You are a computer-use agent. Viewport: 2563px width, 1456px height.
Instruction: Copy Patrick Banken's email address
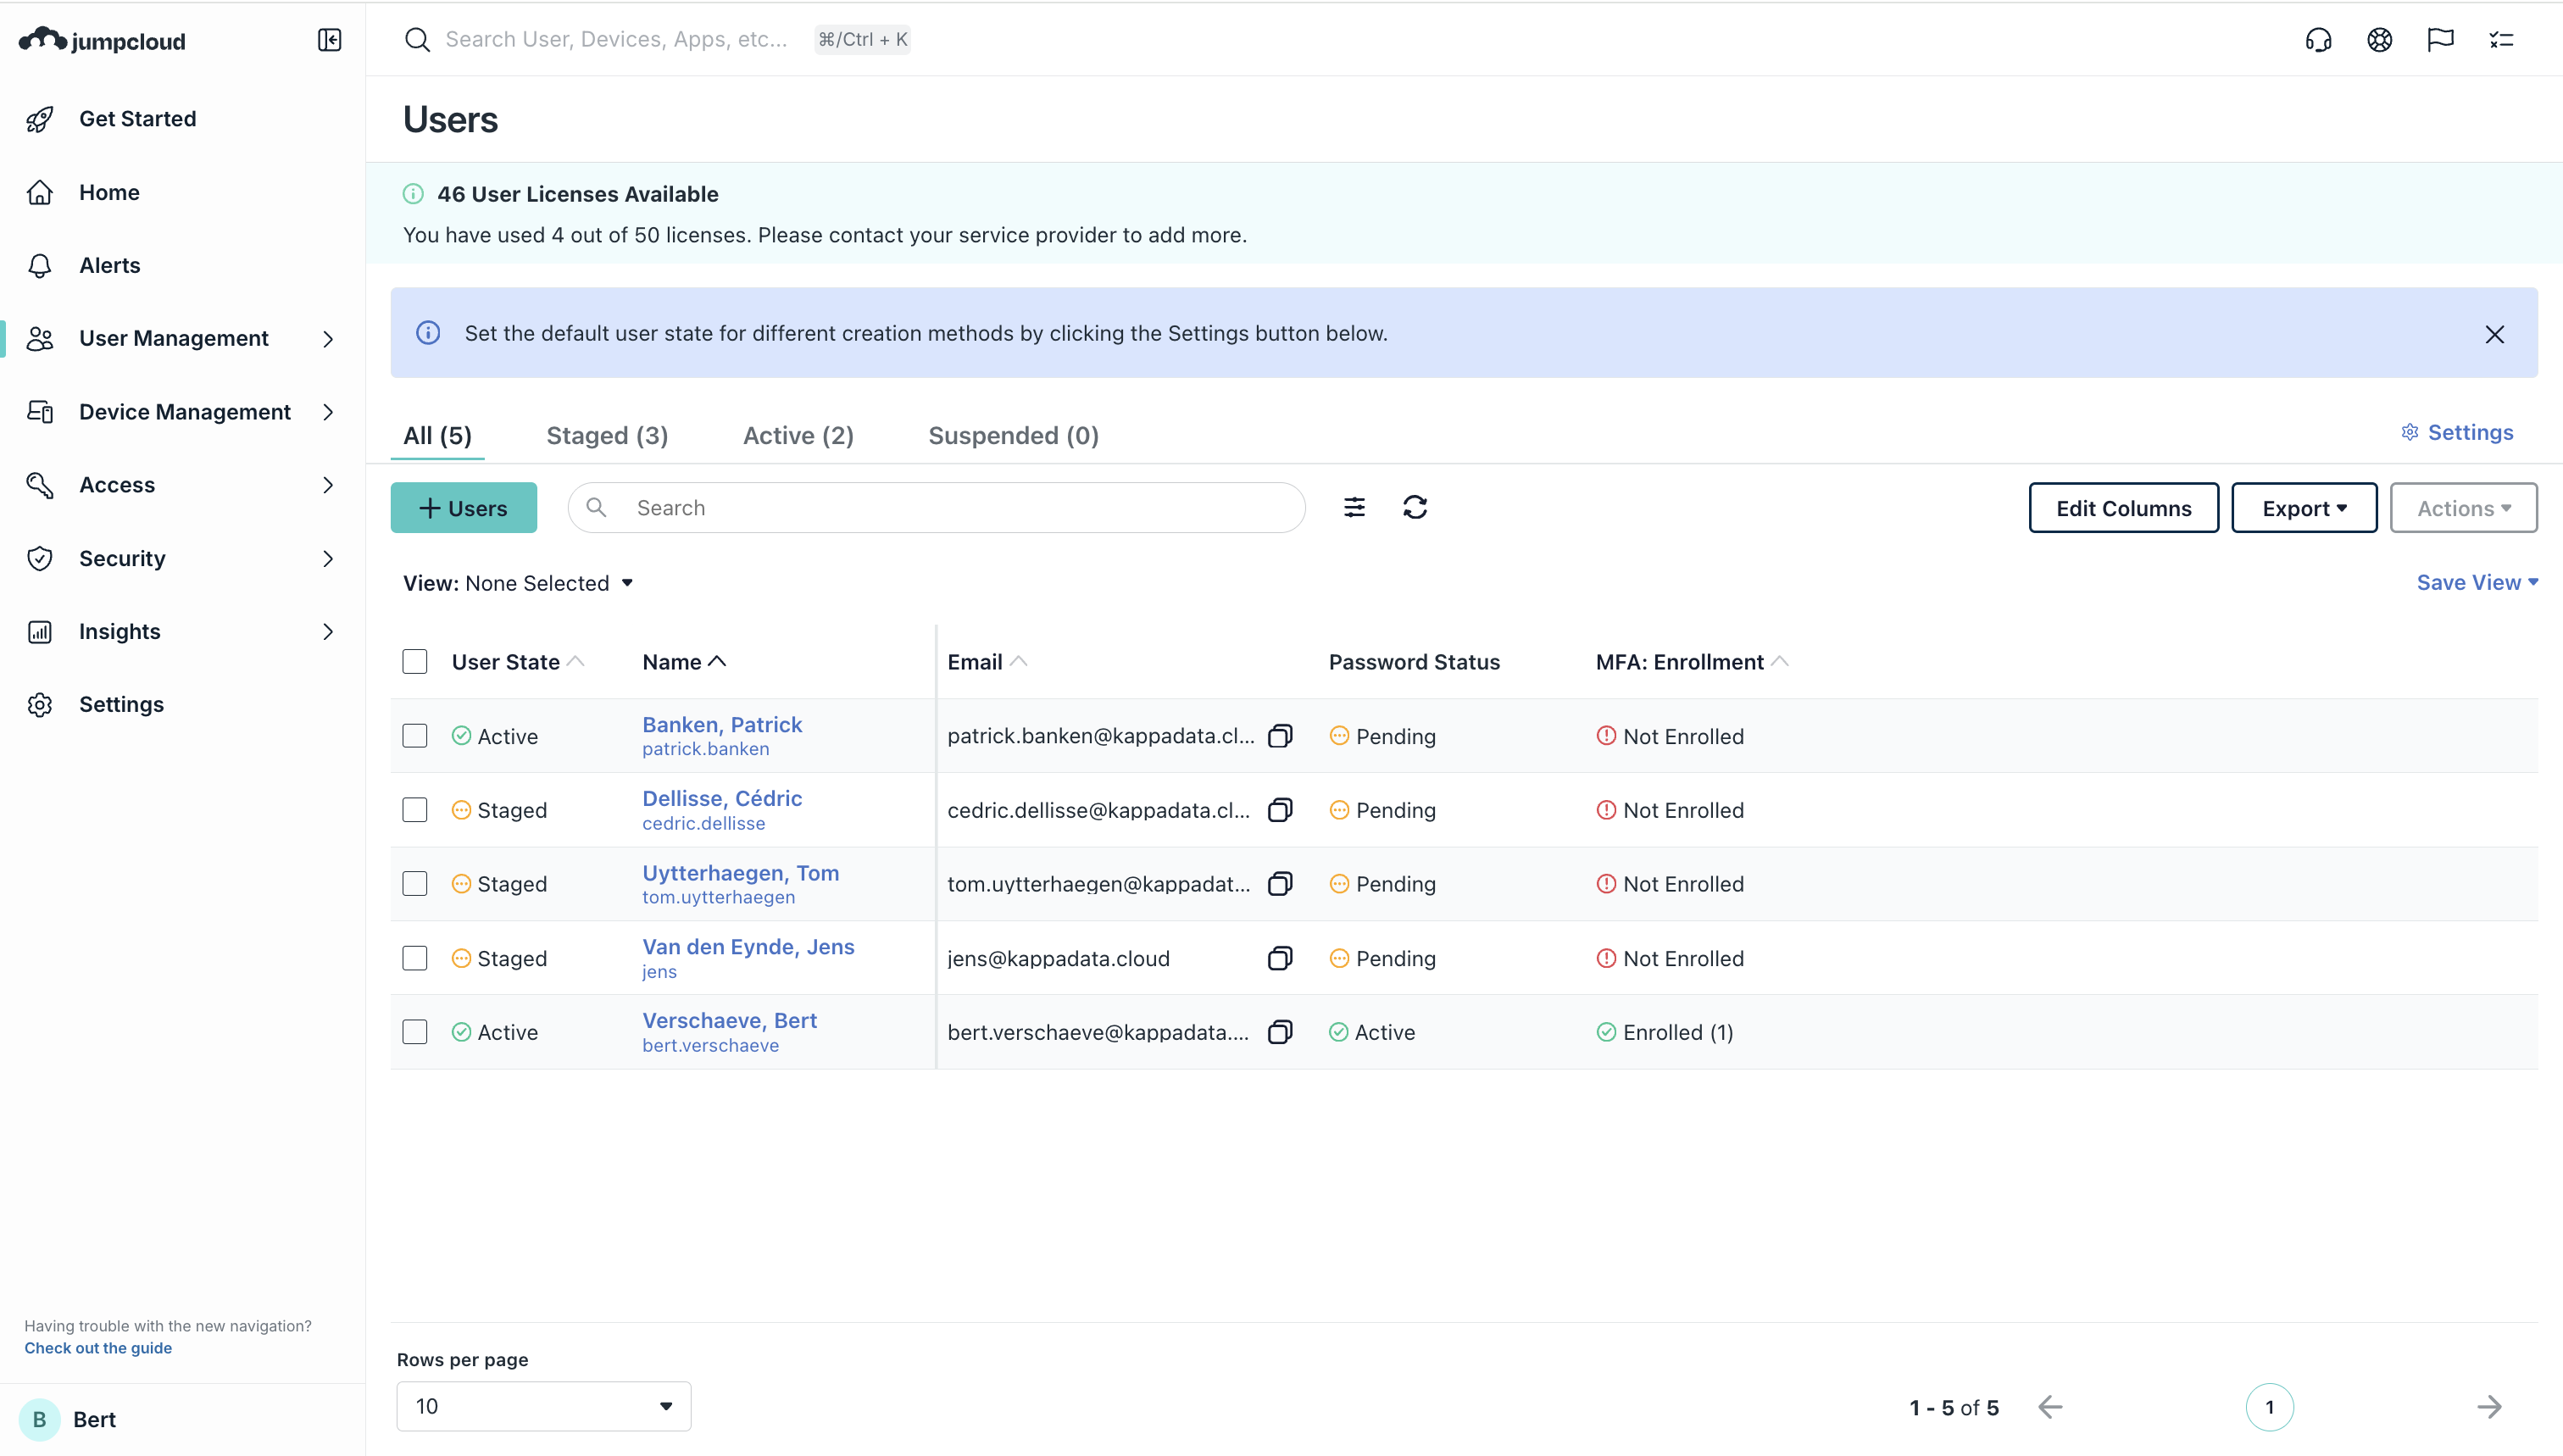click(x=1280, y=736)
